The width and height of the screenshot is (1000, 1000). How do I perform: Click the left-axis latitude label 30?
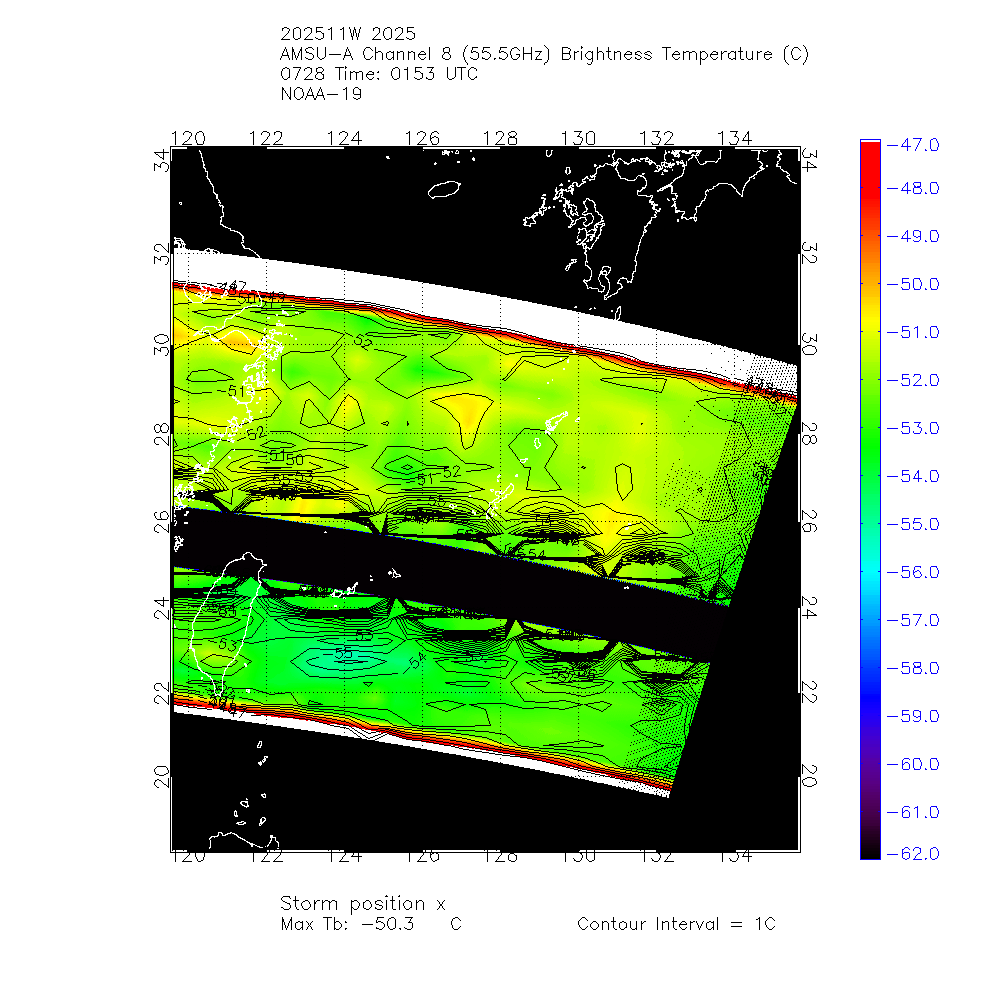point(161,345)
